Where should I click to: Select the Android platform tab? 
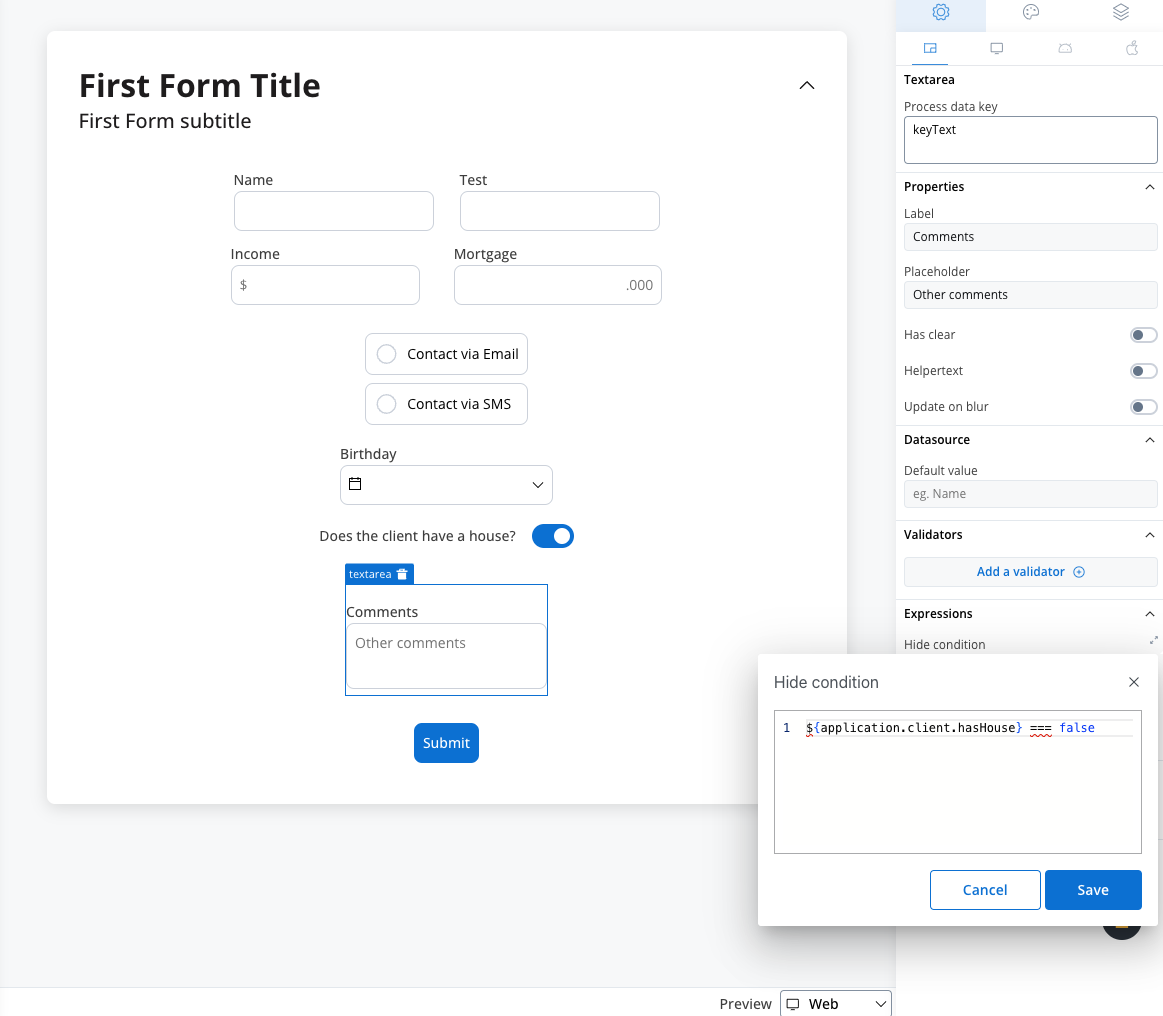[1065, 48]
